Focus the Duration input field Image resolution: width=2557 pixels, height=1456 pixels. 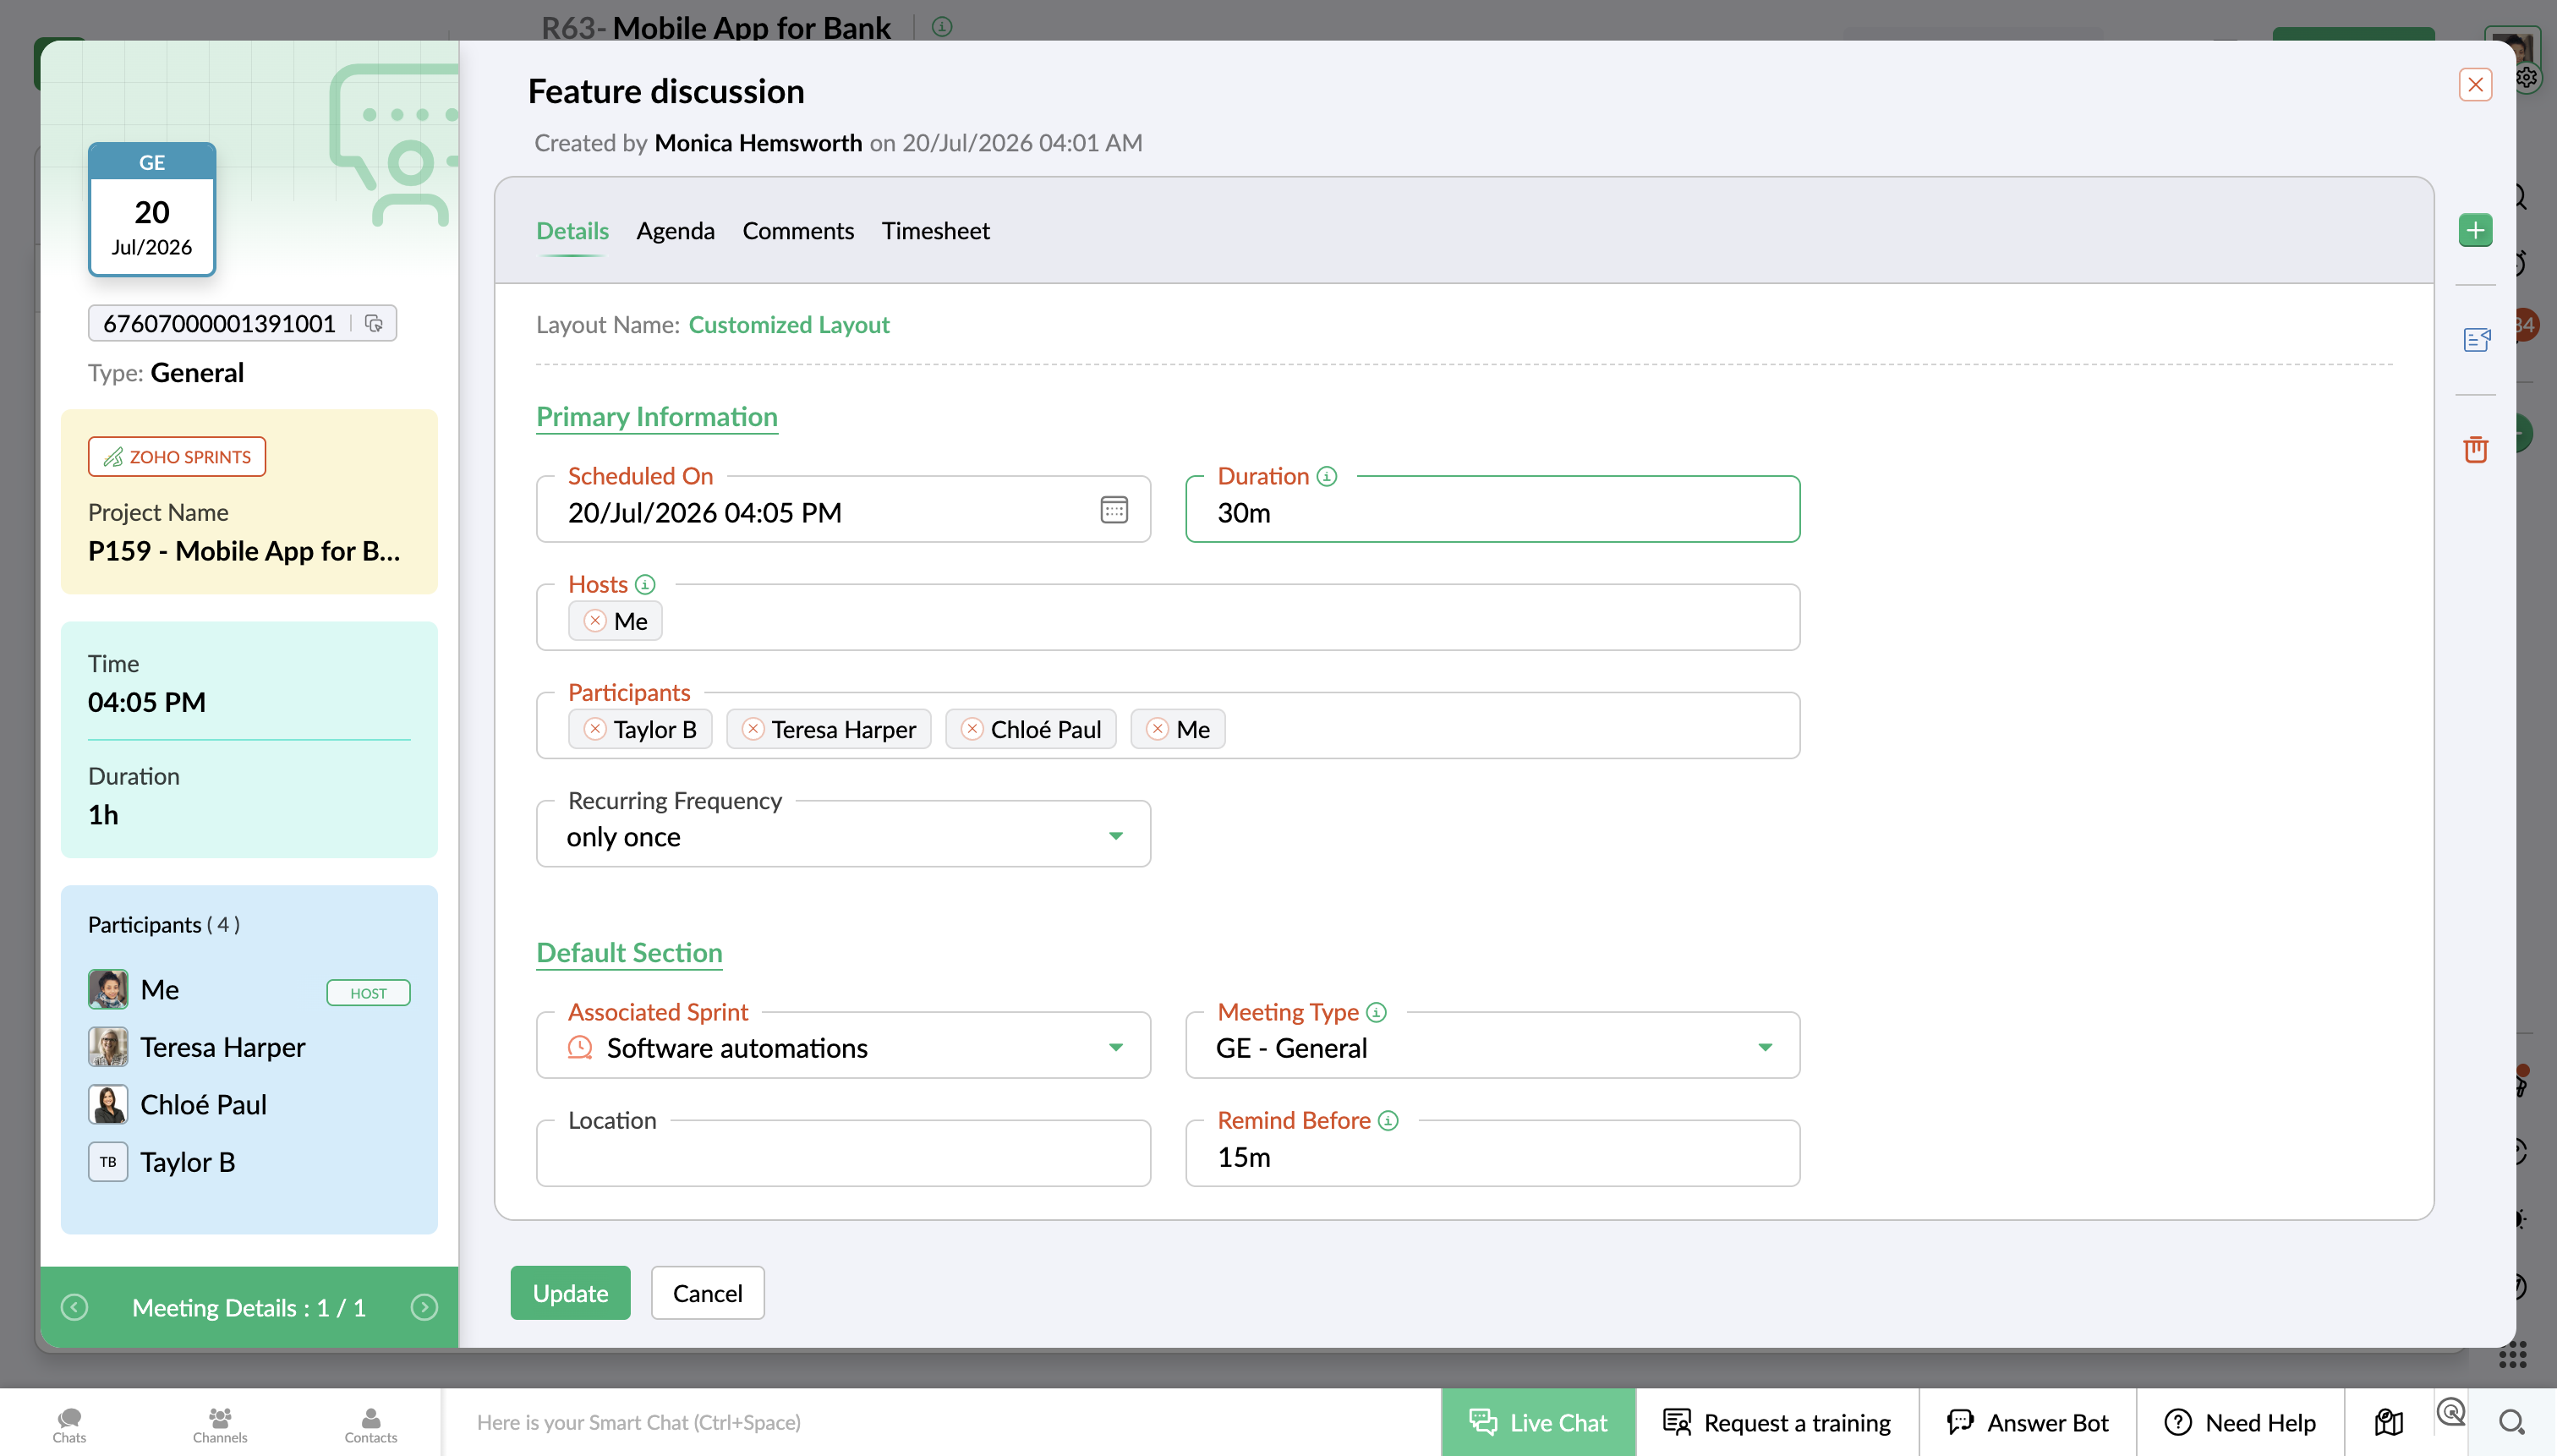pyautogui.click(x=1492, y=511)
